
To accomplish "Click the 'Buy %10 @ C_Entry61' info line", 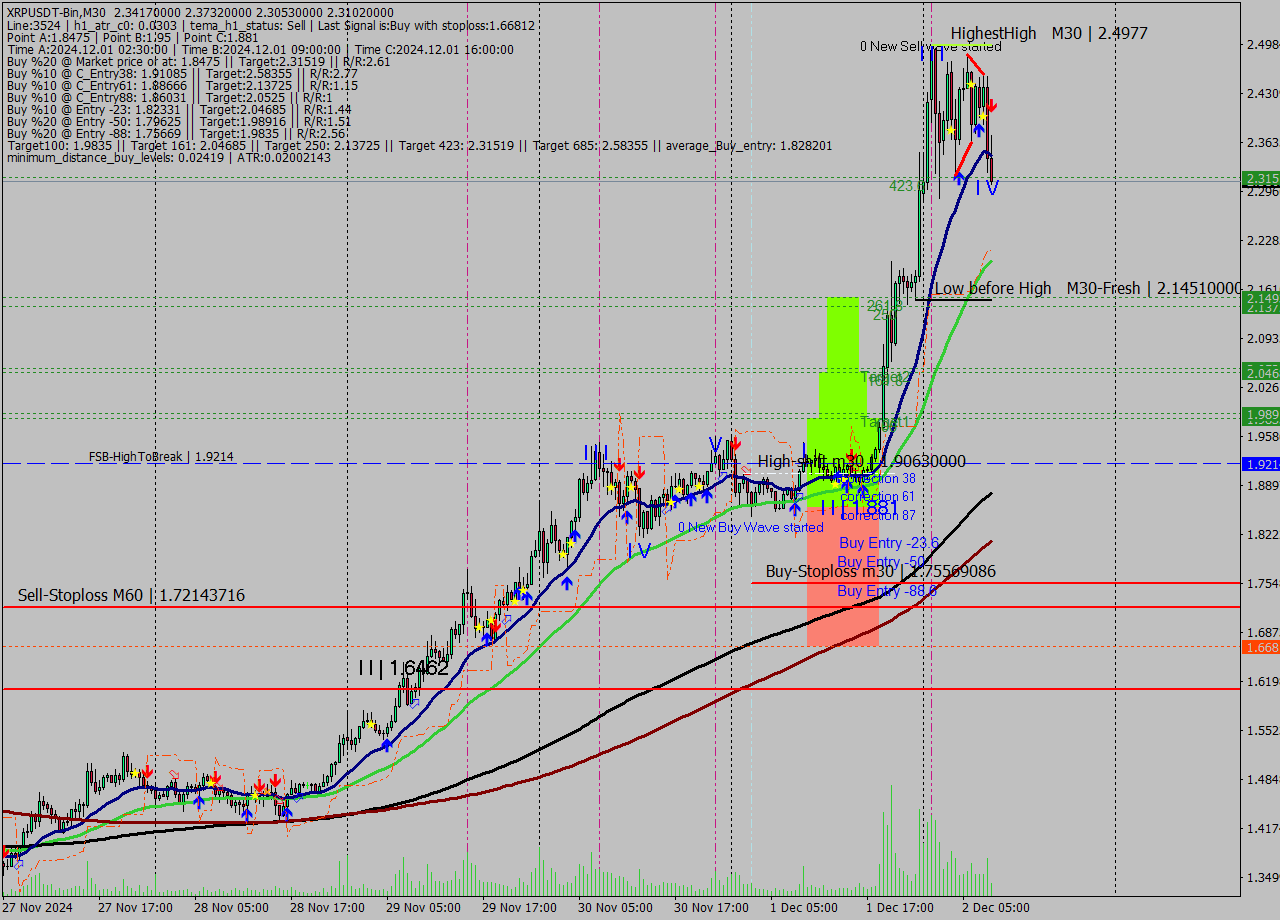I will pyautogui.click(x=182, y=85).
